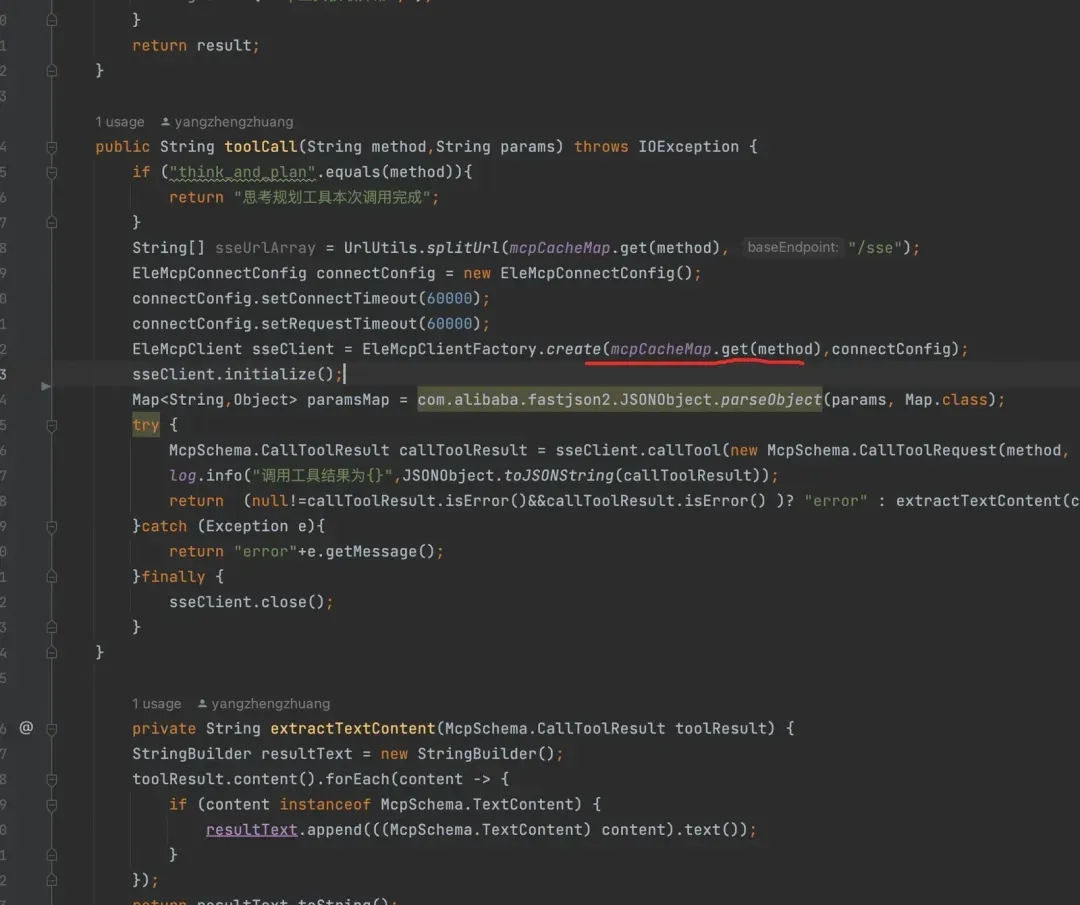Click the "error" string in ternary return
Viewport: 1080px width, 905px height.
835,501
